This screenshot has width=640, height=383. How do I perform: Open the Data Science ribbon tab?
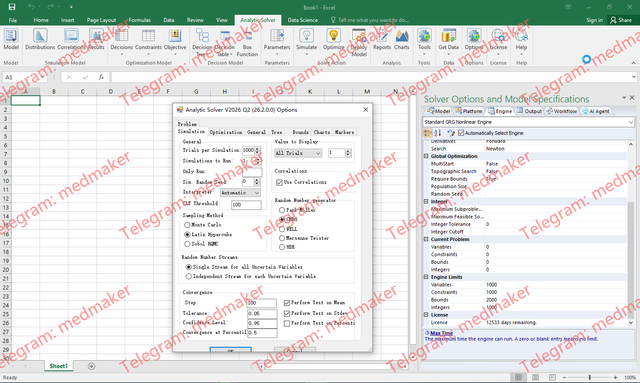click(x=302, y=20)
